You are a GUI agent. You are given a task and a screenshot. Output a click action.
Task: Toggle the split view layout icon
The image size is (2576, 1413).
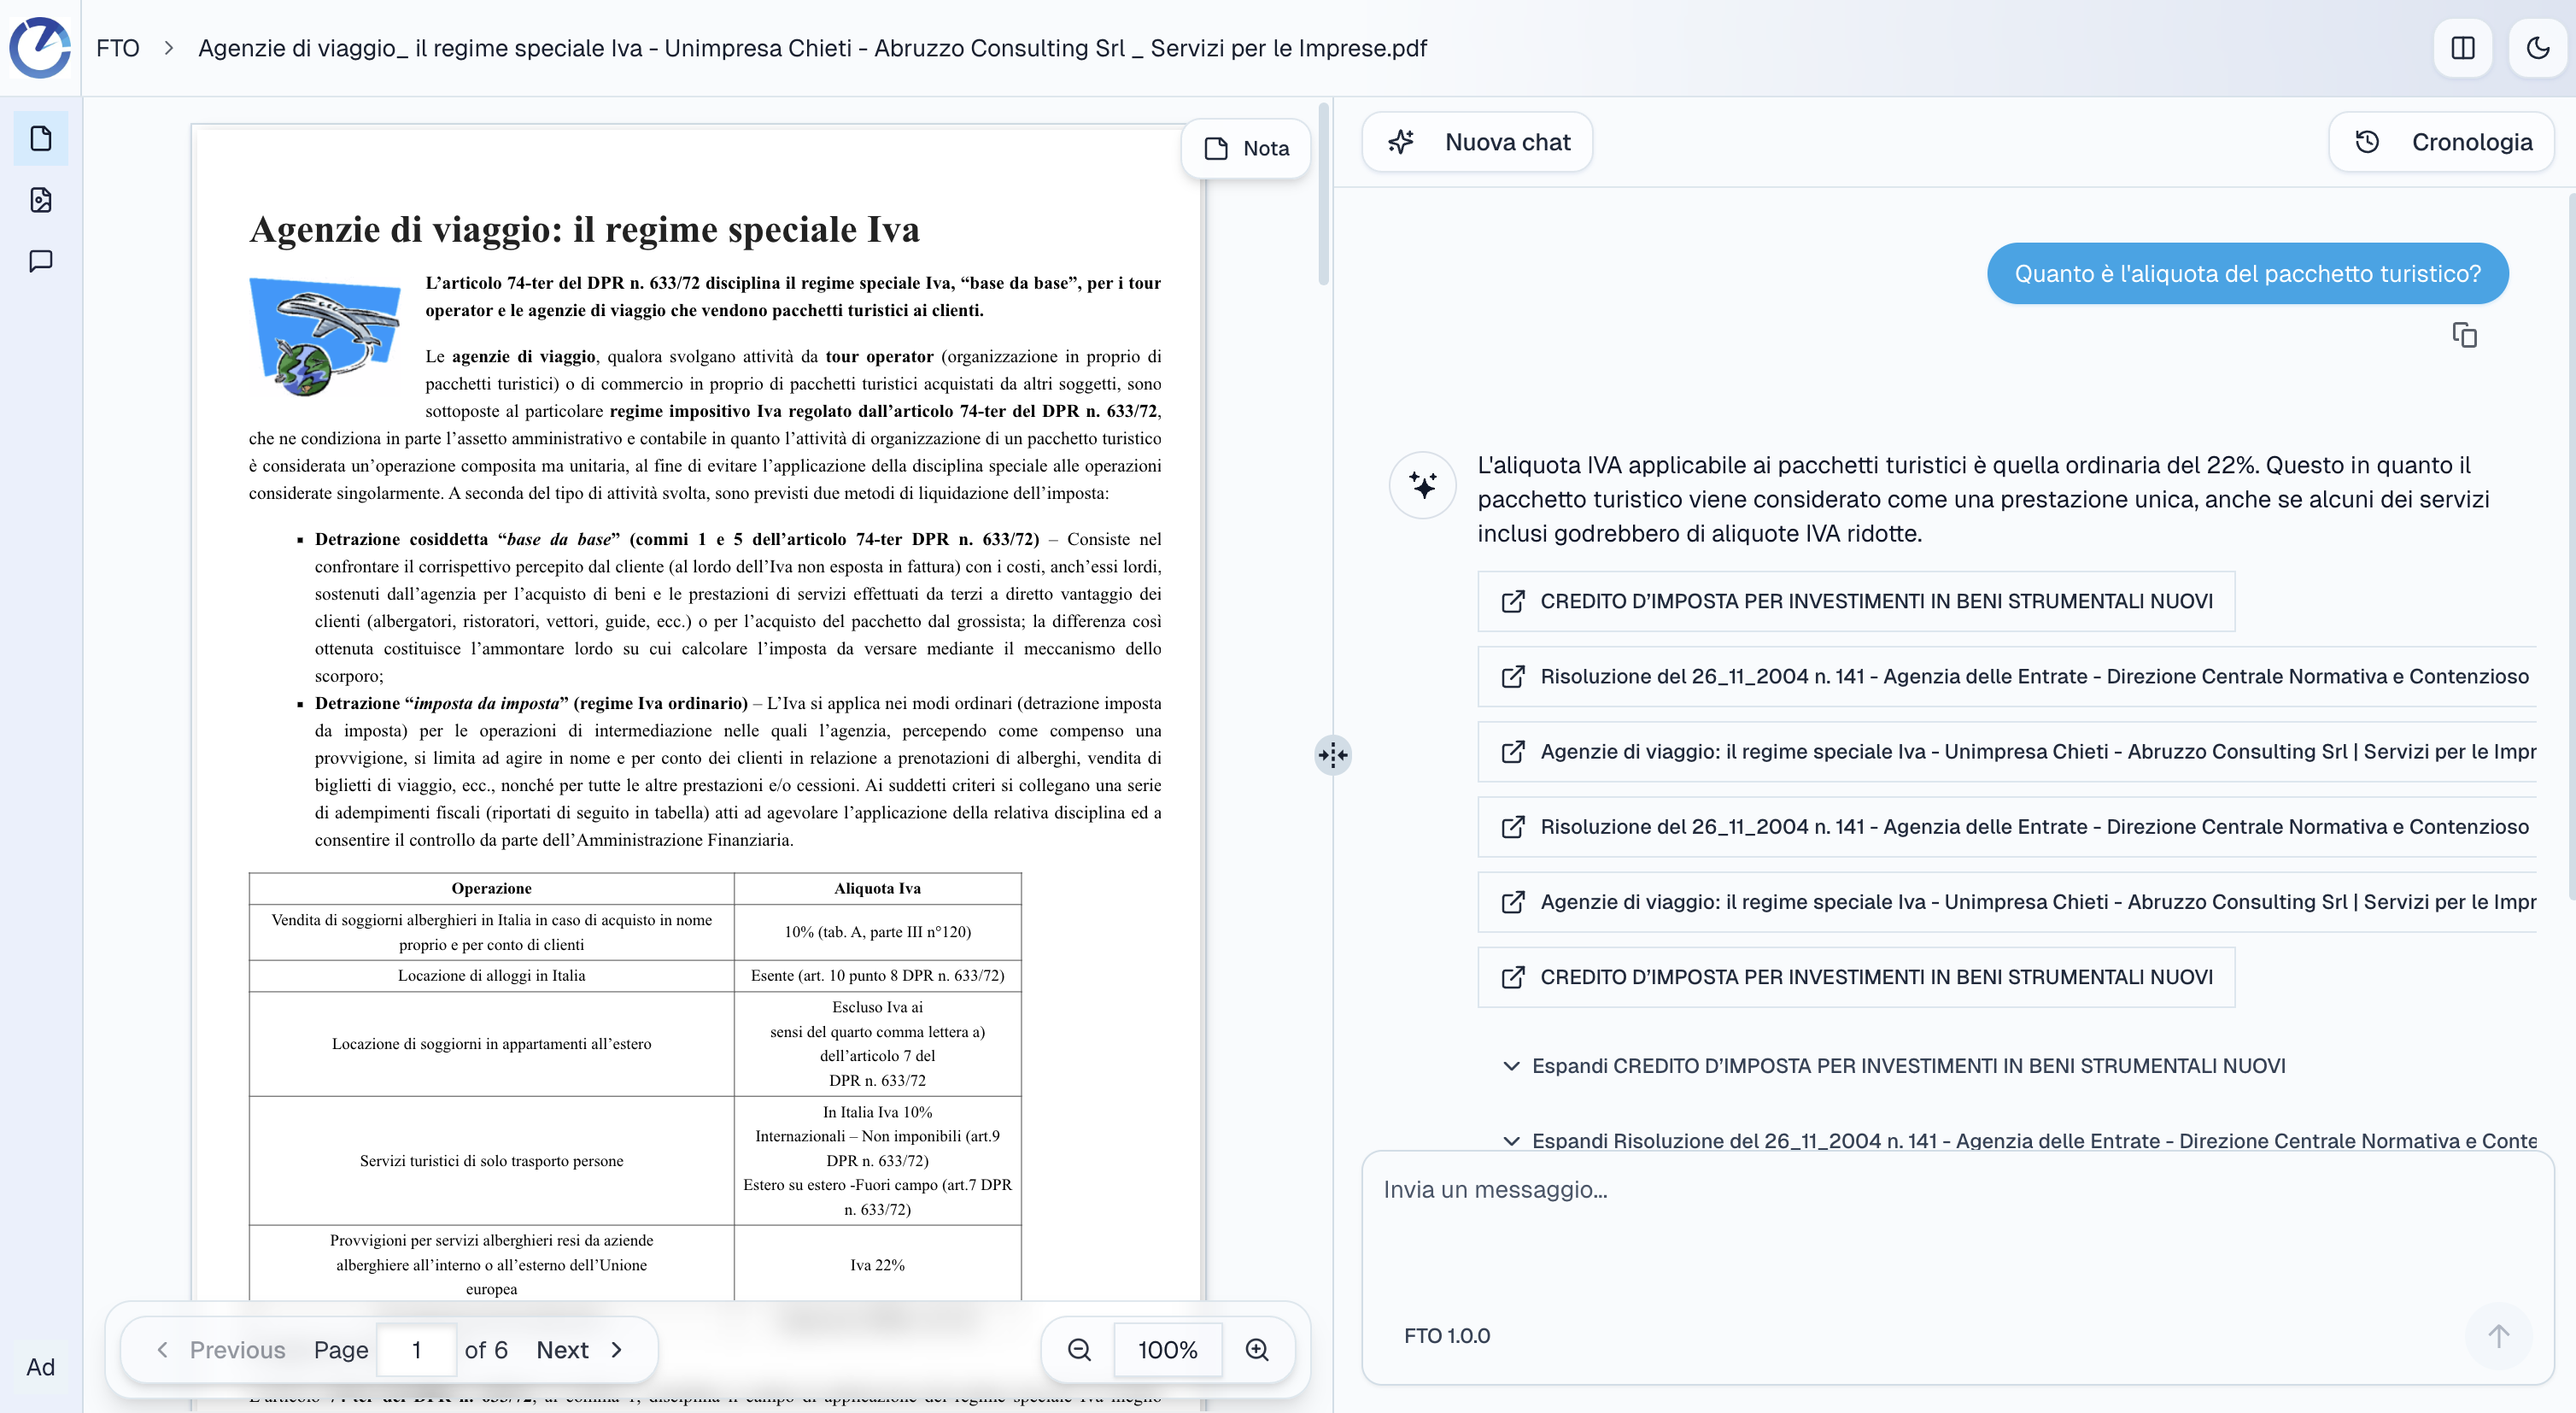pos(2463,47)
